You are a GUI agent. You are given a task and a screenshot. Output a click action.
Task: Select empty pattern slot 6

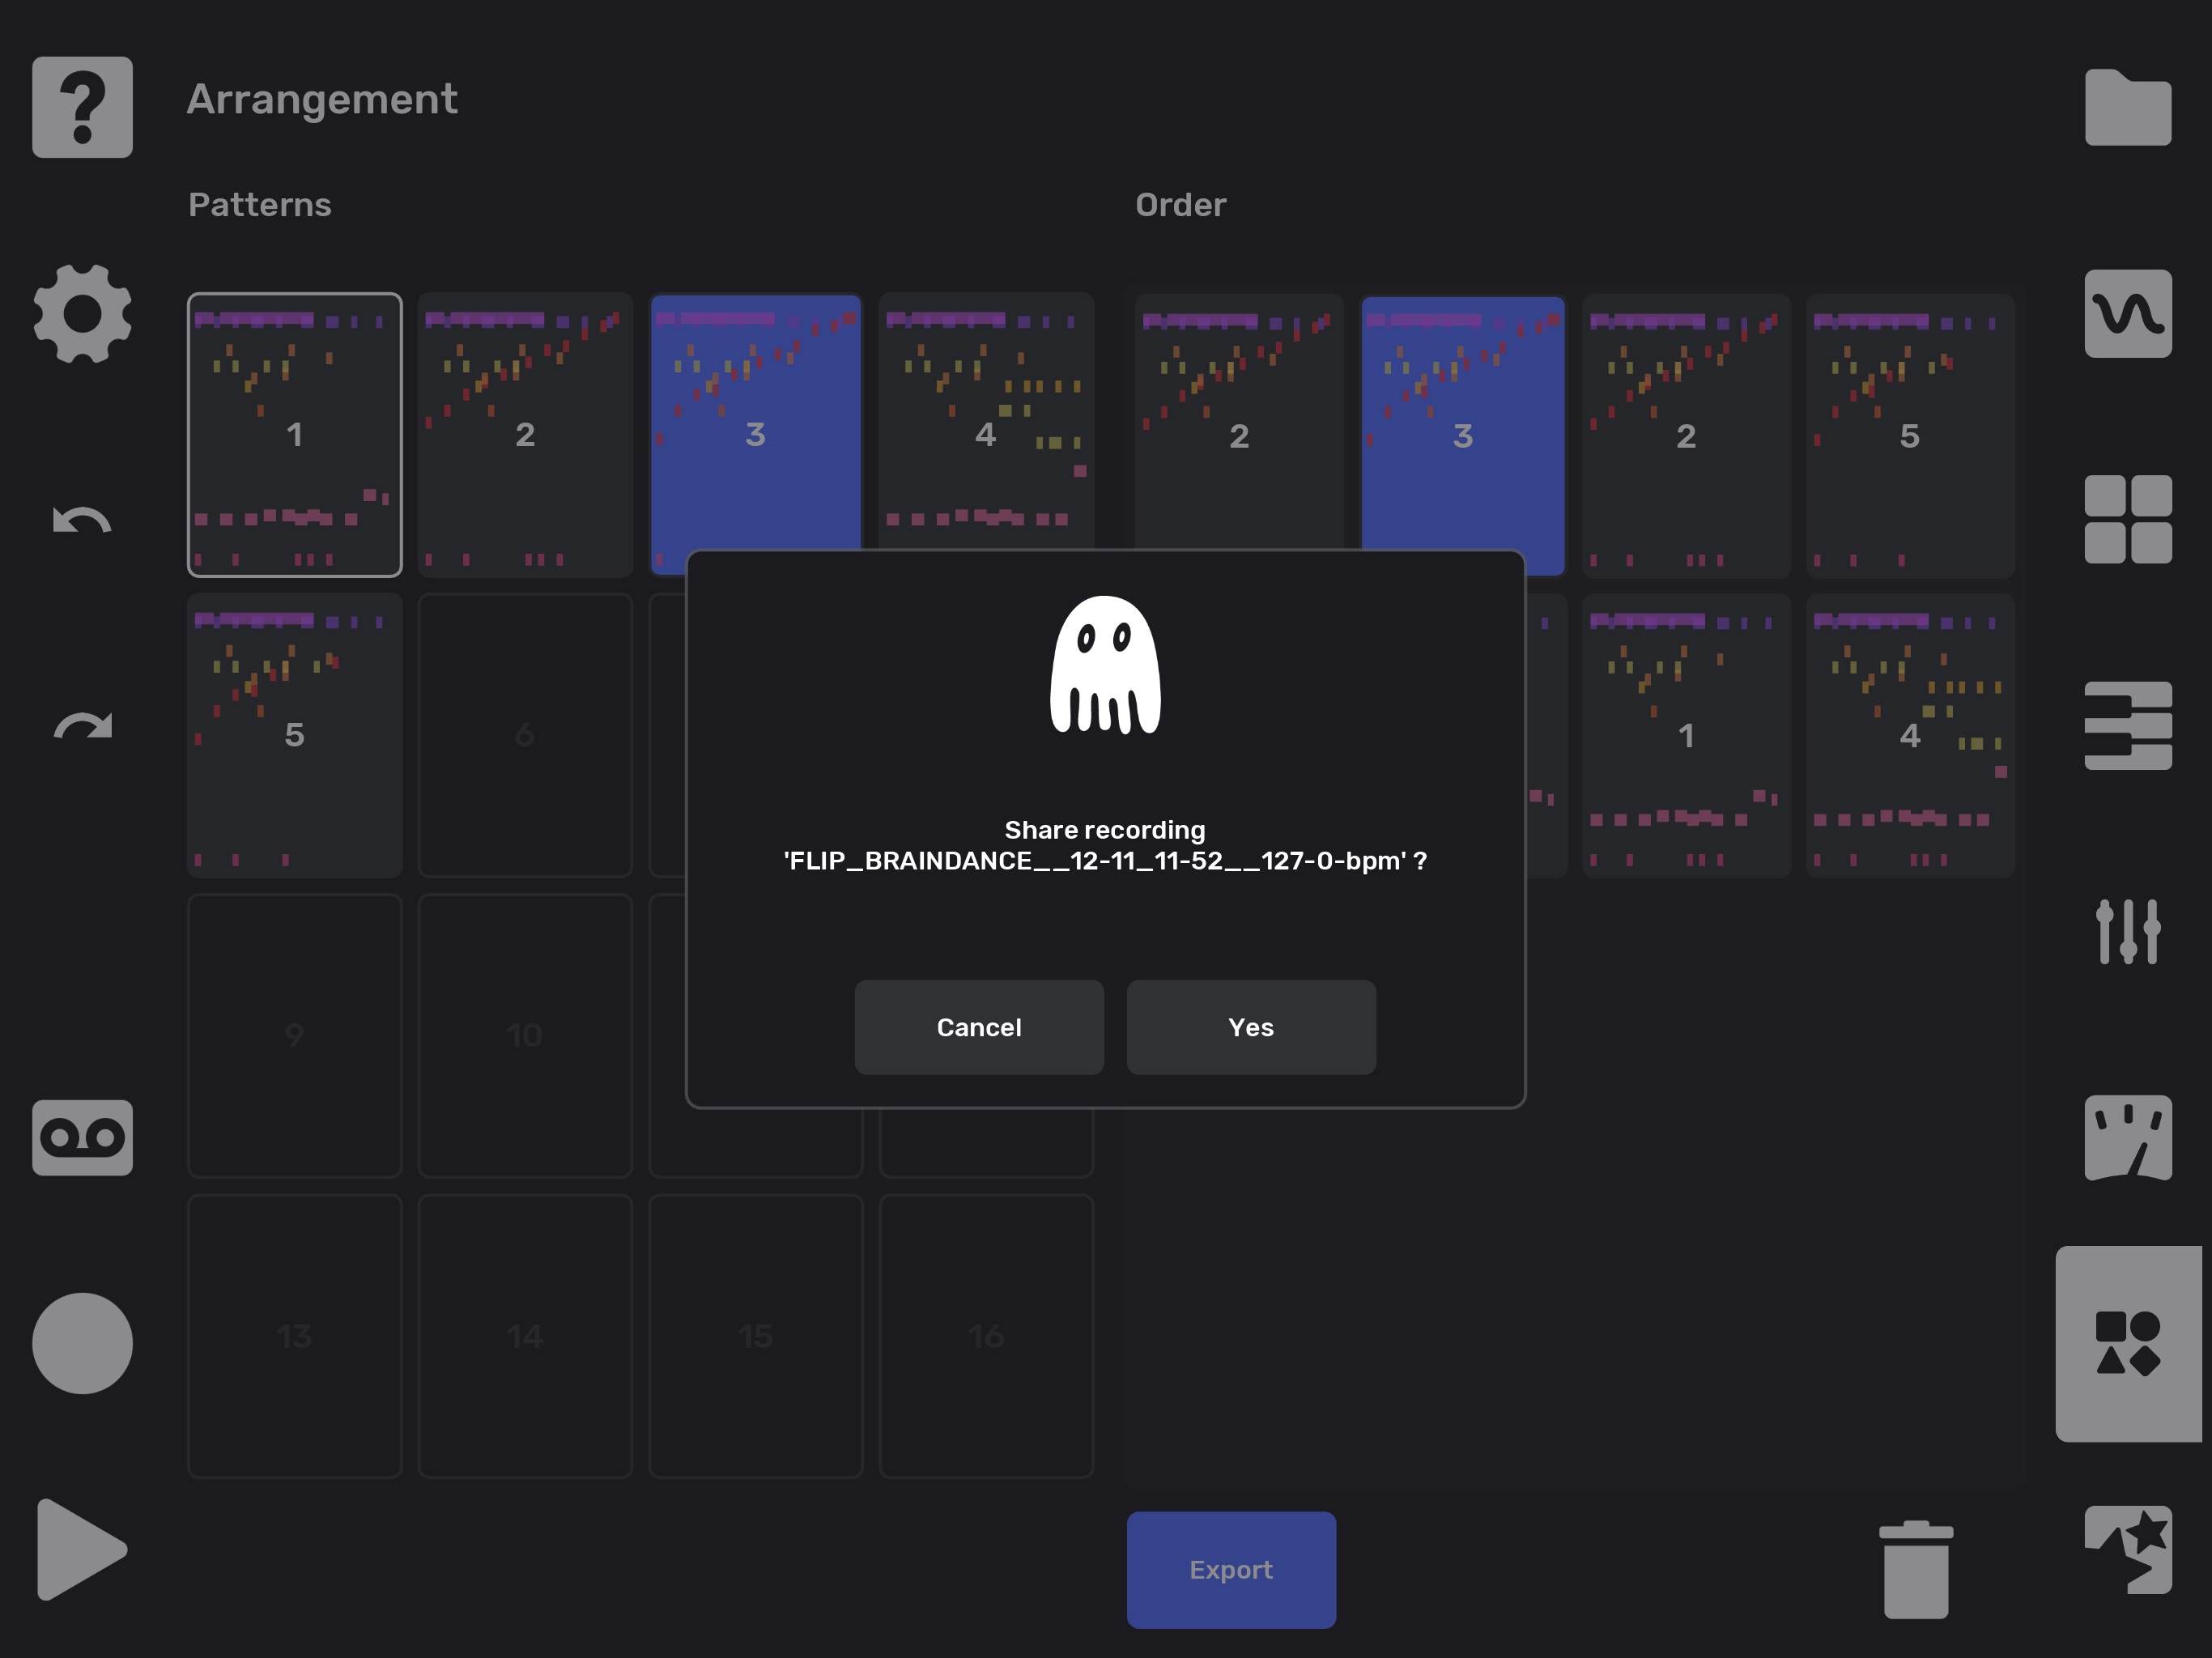coord(525,735)
